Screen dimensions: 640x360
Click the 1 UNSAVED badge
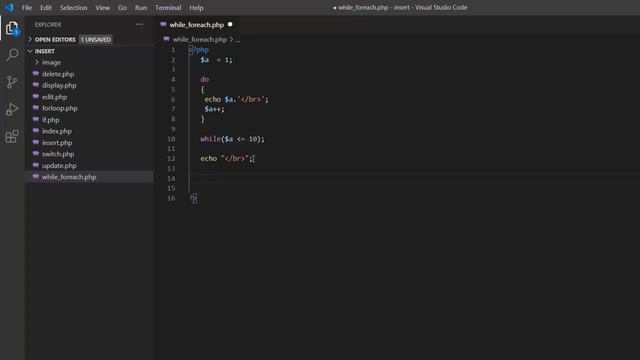[96, 40]
